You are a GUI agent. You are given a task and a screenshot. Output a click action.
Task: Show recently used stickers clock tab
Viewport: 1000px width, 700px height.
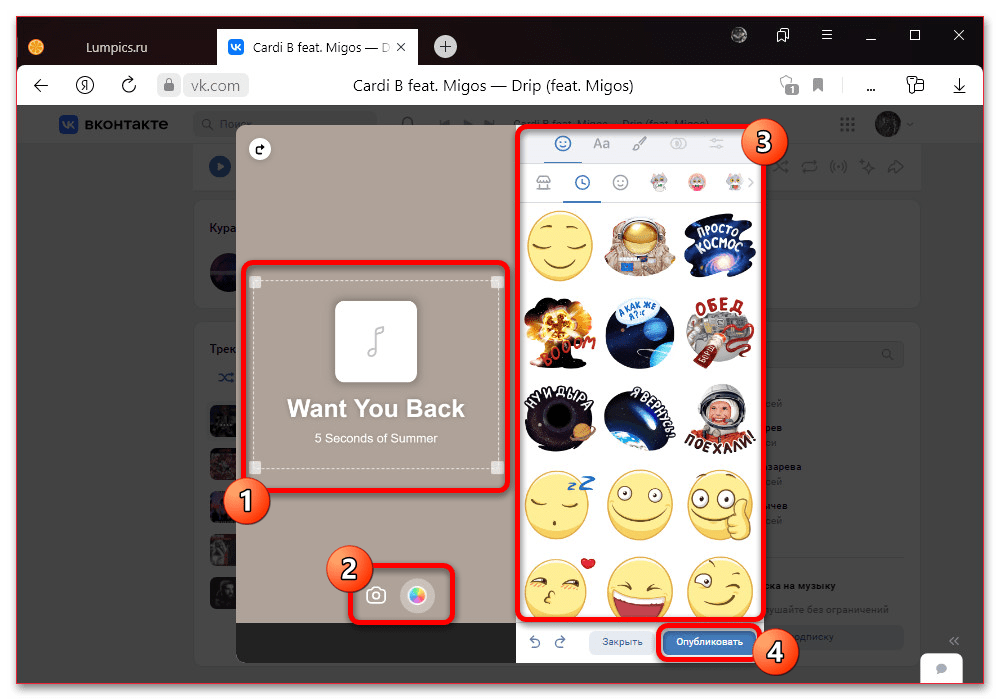582,183
